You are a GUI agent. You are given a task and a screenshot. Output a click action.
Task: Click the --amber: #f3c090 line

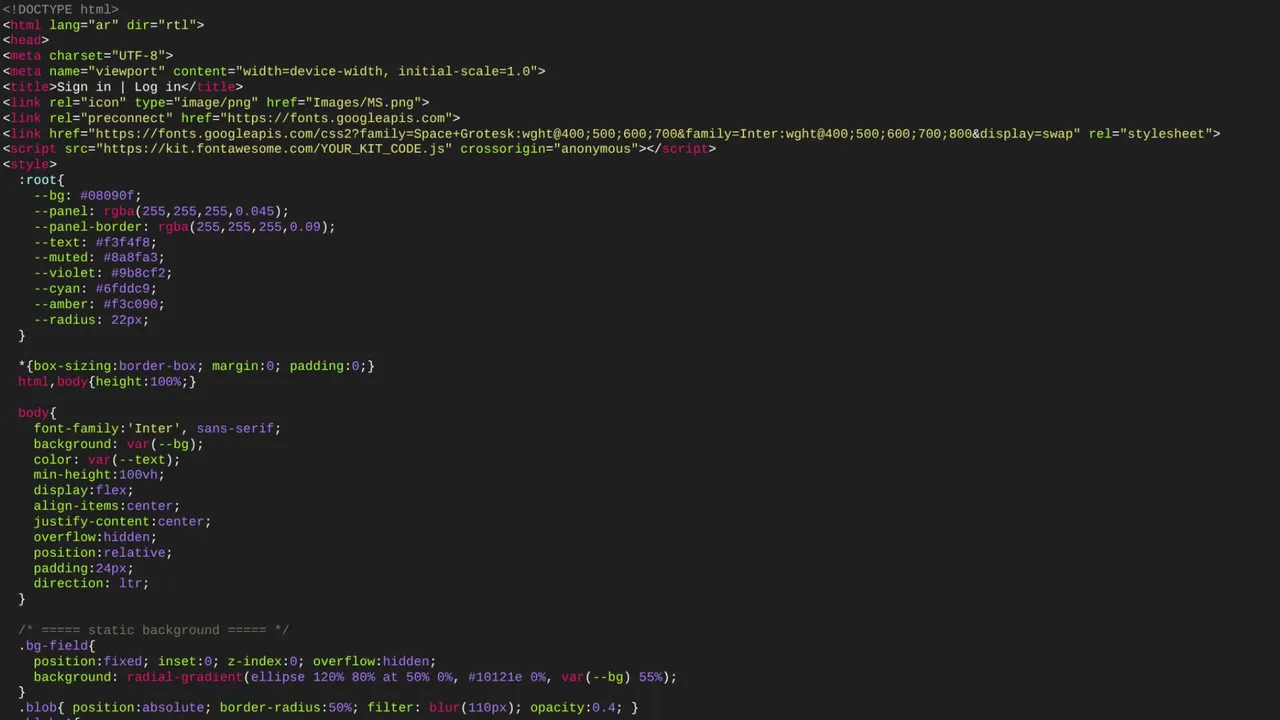[99, 304]
